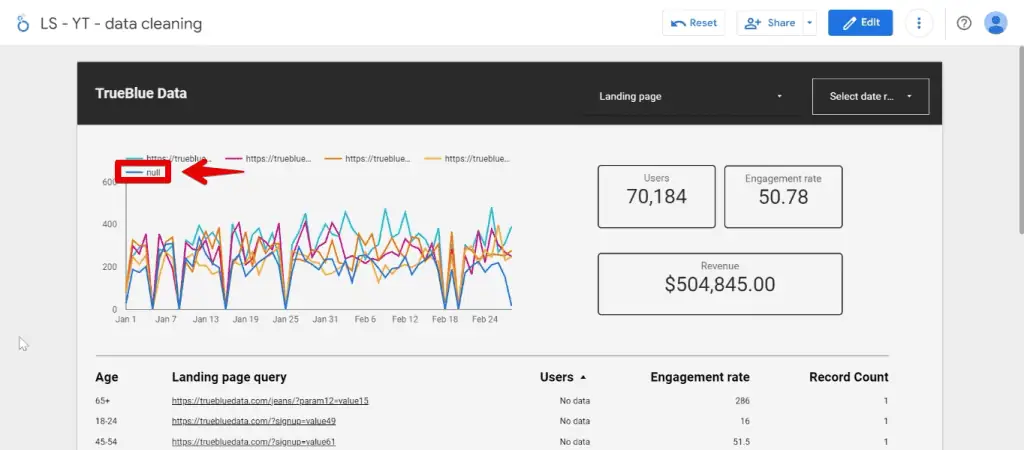Open the signup=value61 landing page link
The image size is (1024, 450).
click(253, 441)
